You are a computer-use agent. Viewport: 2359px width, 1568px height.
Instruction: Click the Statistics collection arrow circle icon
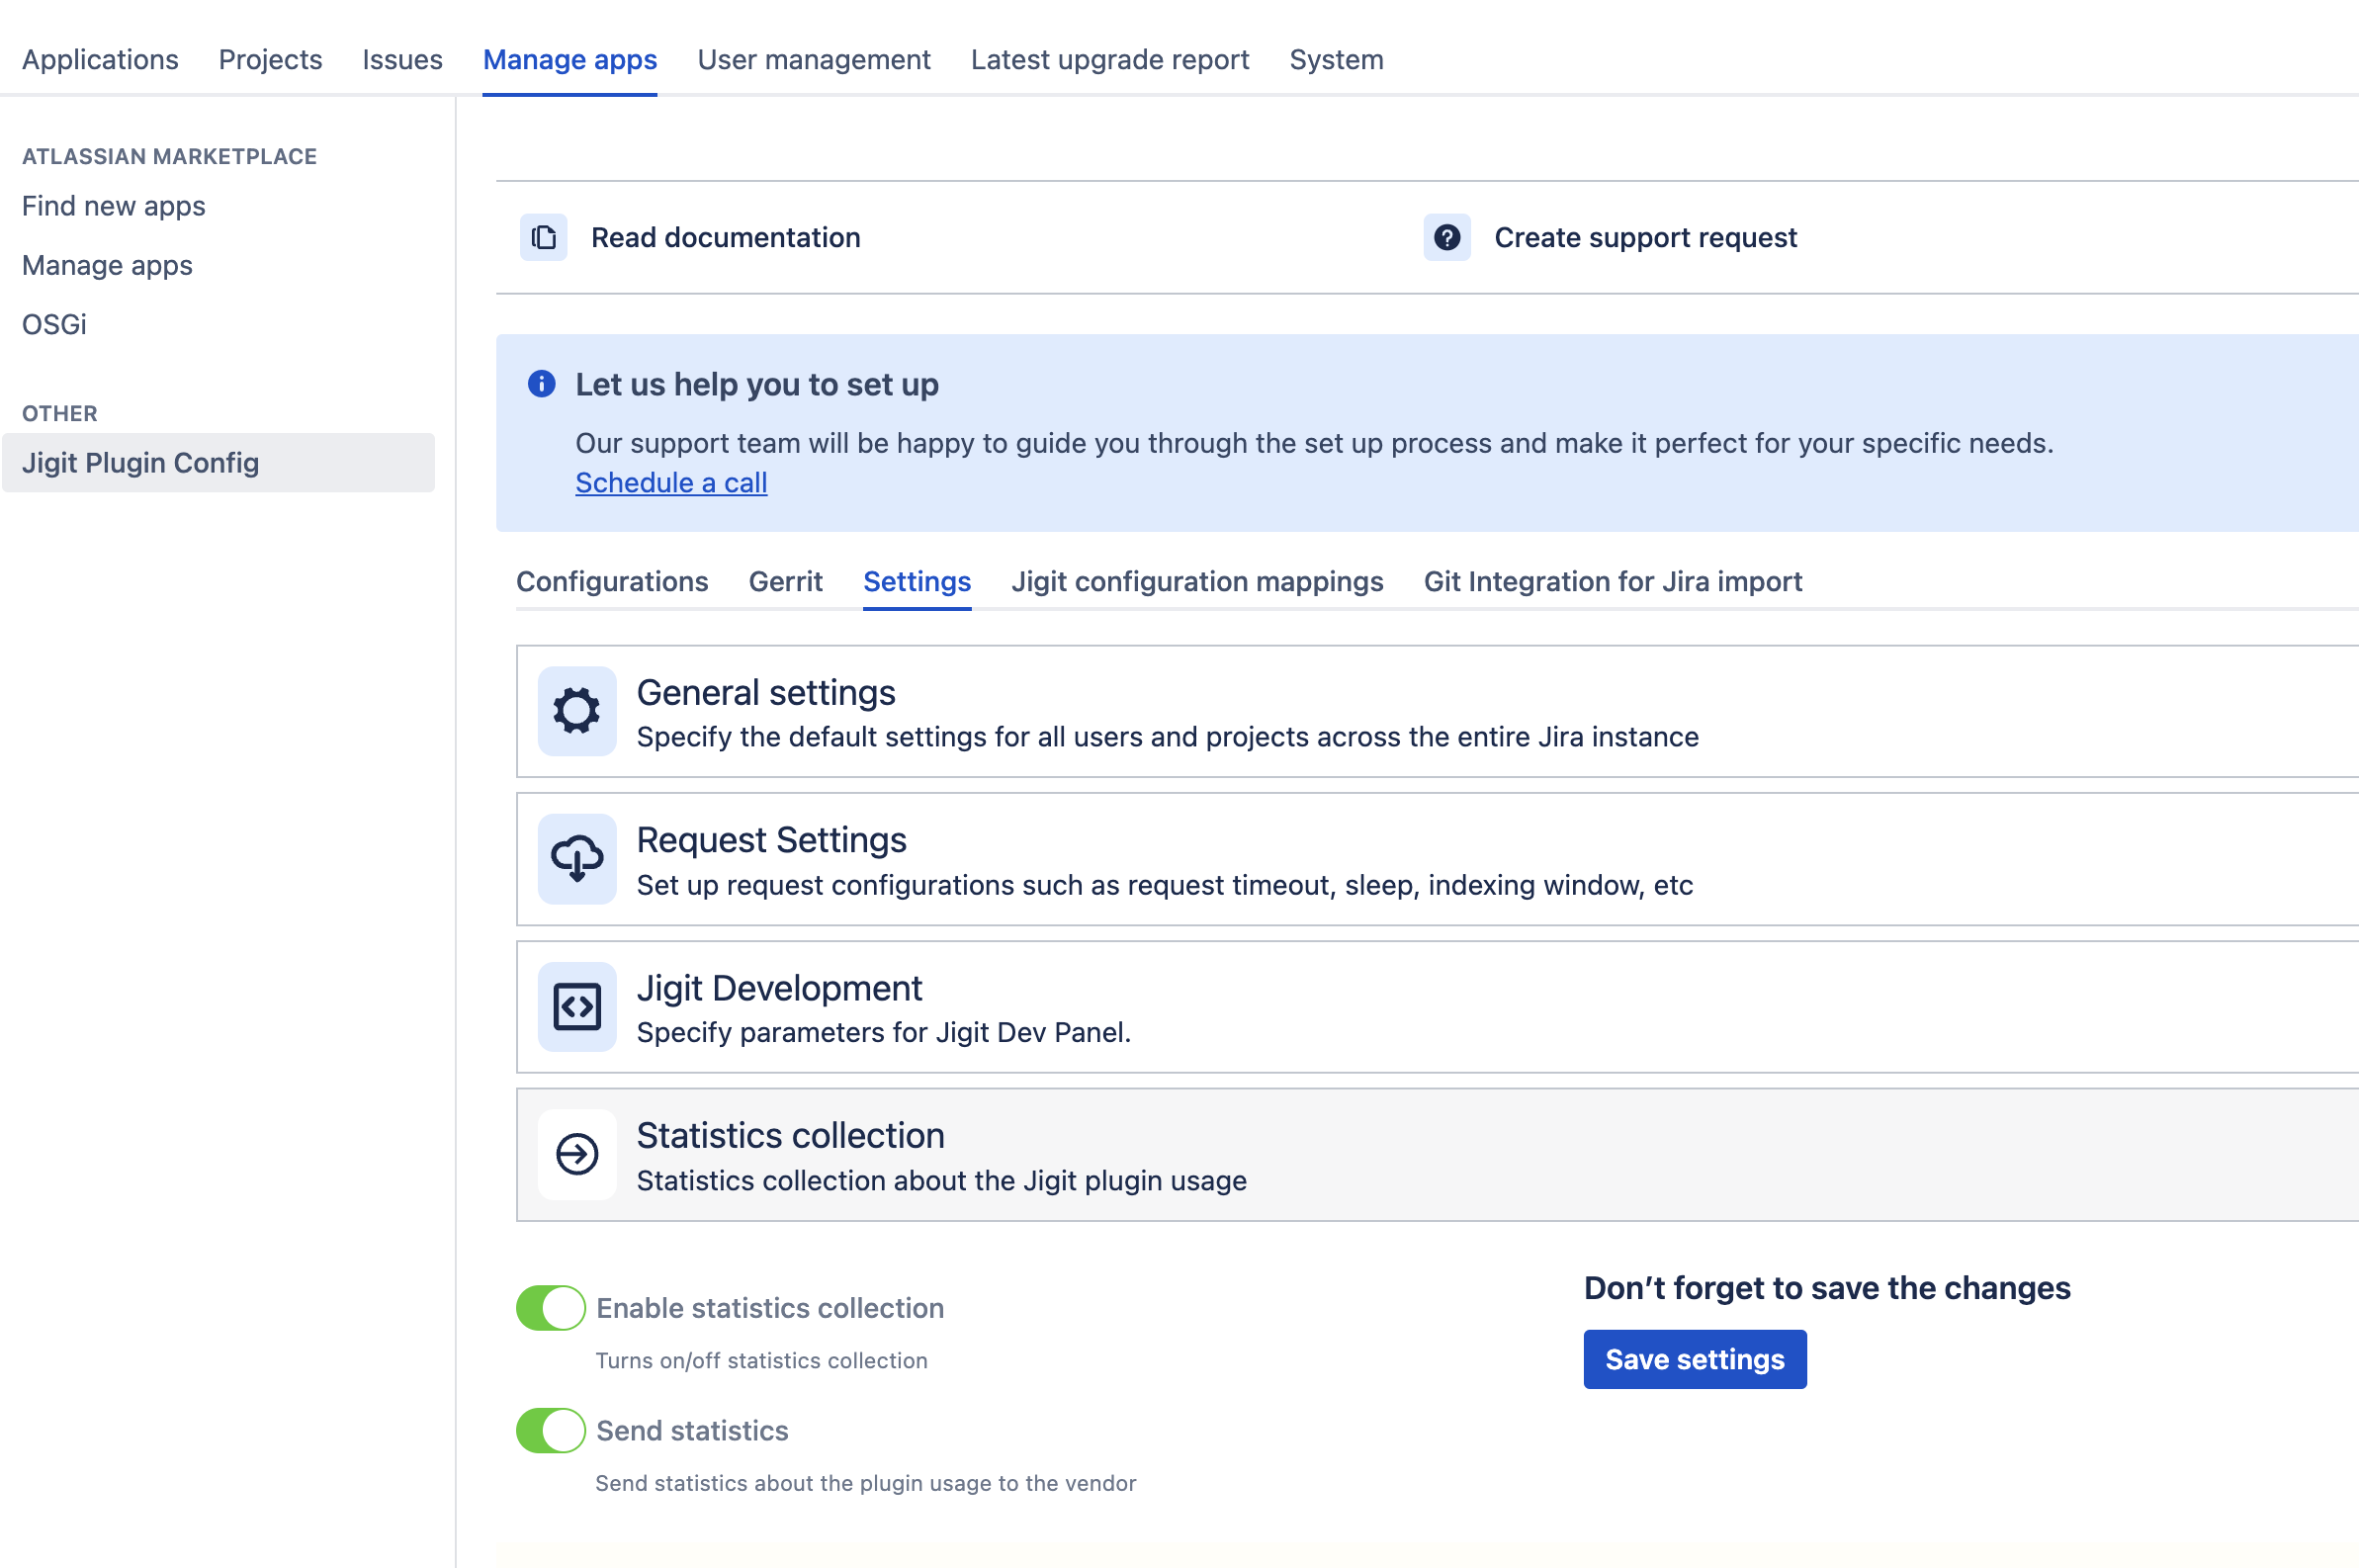click(576, 1154)
